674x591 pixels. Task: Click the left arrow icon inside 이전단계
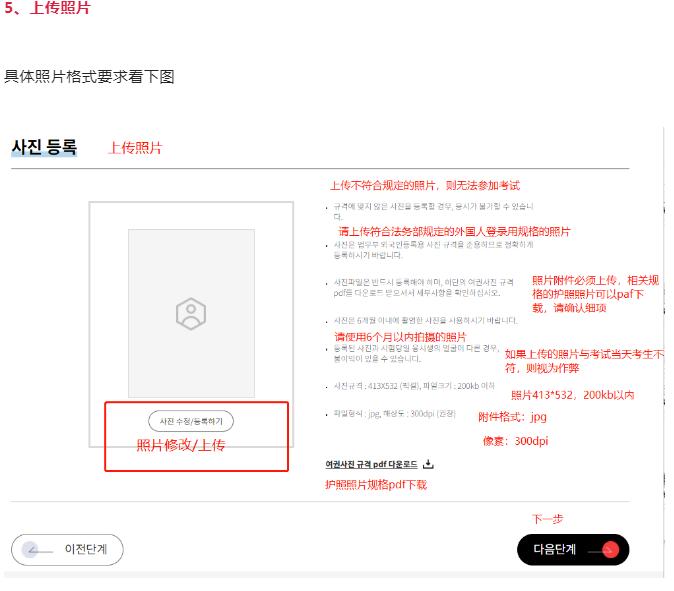pyautogui.click(x=34, y=550)
